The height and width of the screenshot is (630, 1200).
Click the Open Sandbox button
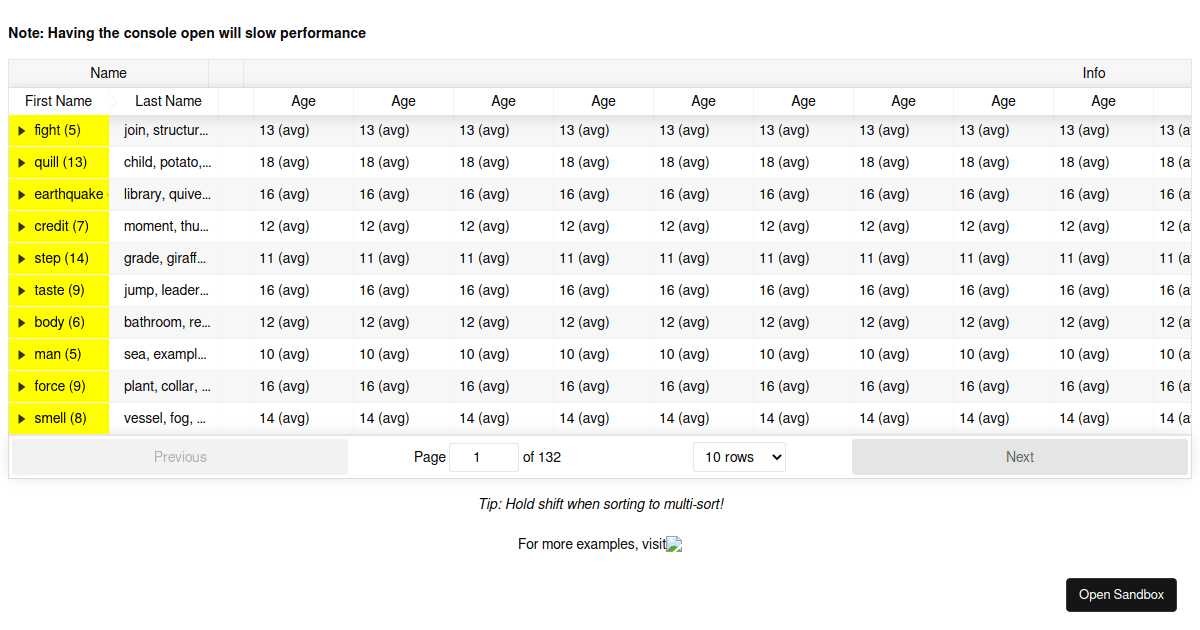point(1121,594)
